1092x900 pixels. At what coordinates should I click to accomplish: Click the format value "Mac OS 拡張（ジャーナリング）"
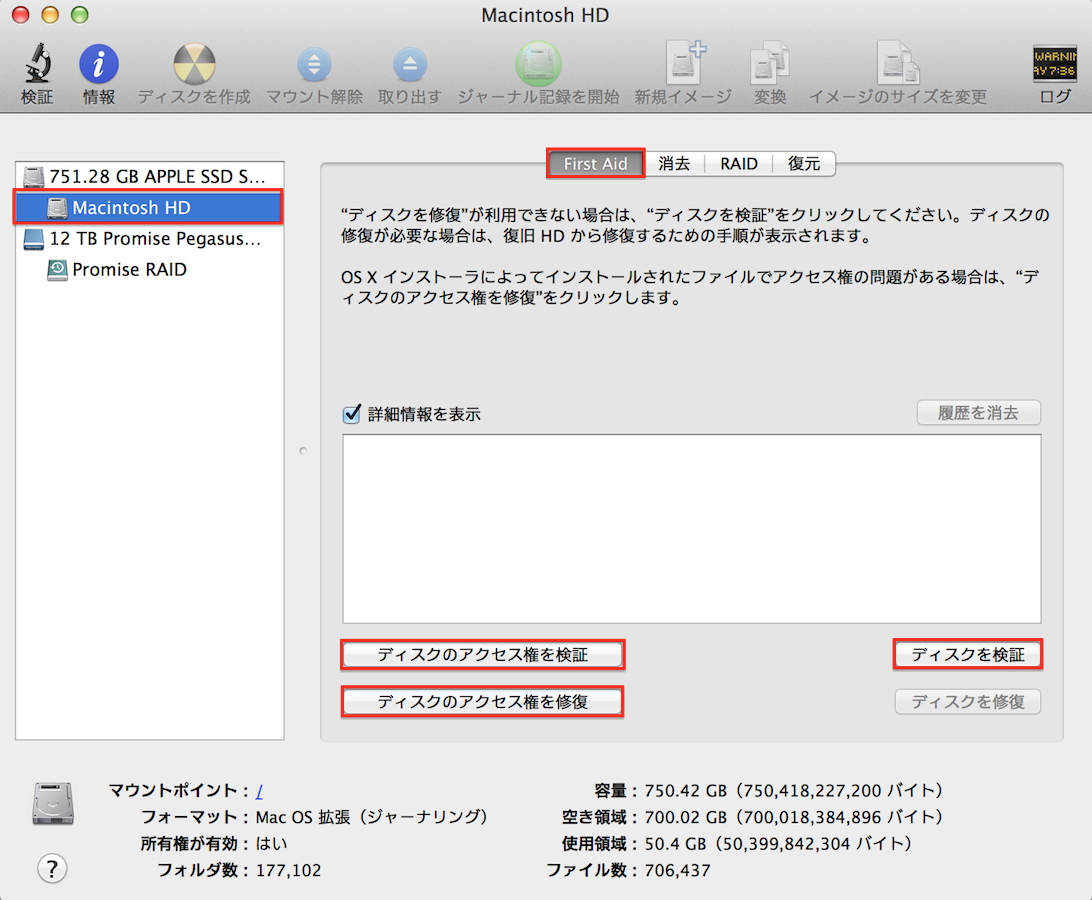click(x=371, y=816)
